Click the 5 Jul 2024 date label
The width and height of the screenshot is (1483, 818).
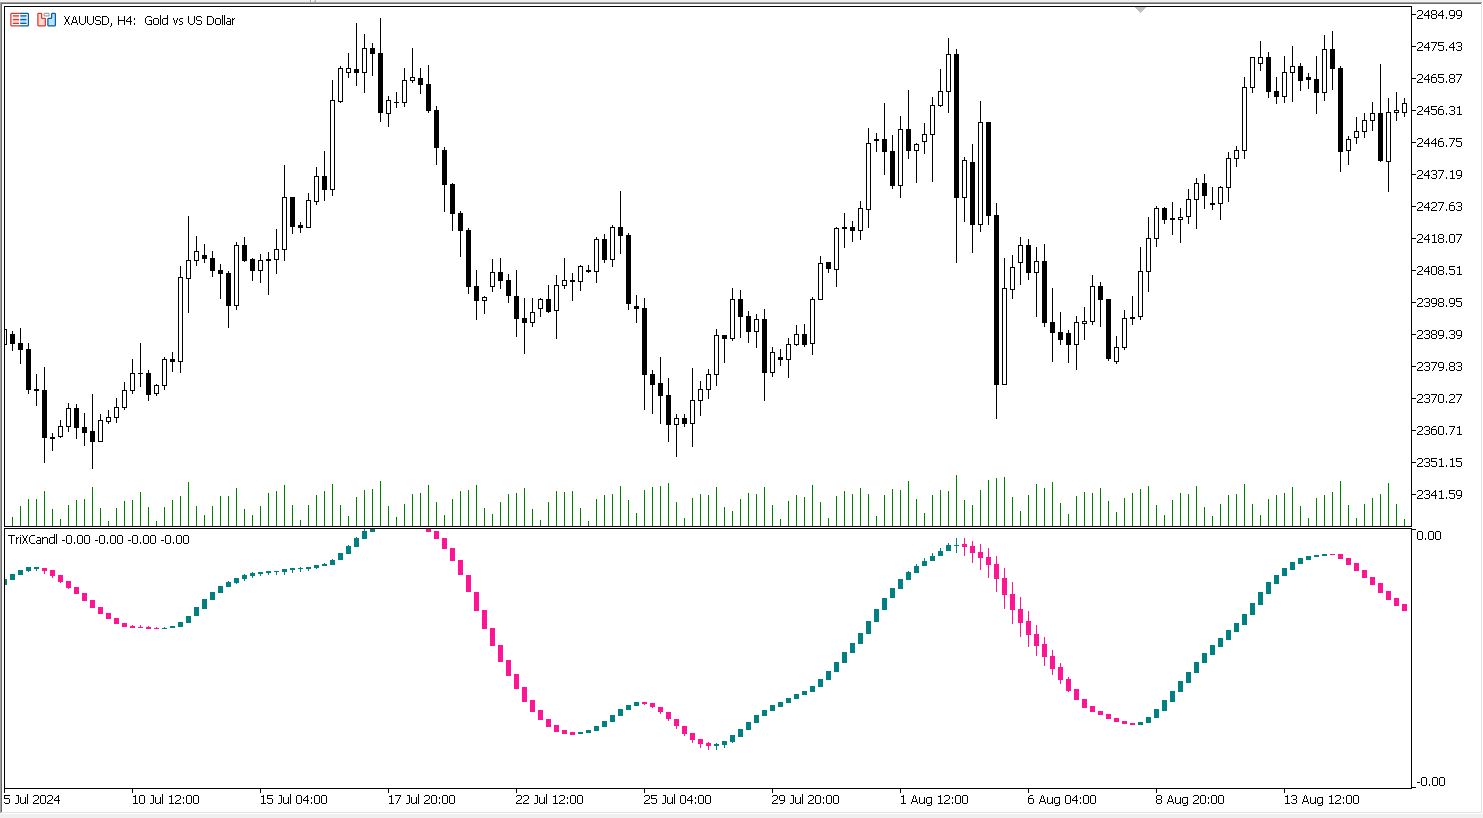[31, 800]
